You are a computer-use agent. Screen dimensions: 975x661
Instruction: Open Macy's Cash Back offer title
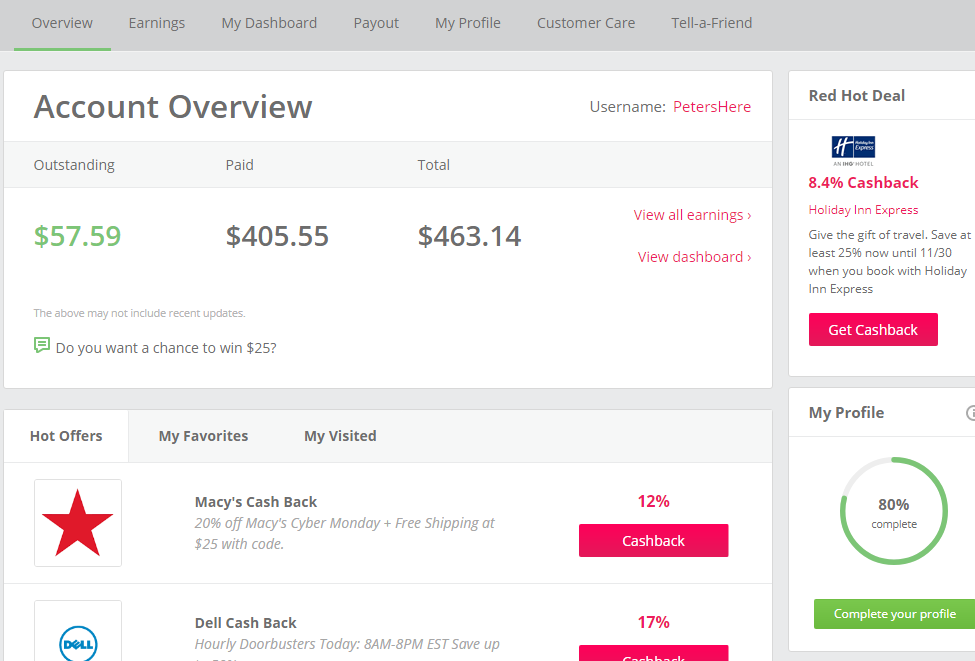[x=256, y=502]
